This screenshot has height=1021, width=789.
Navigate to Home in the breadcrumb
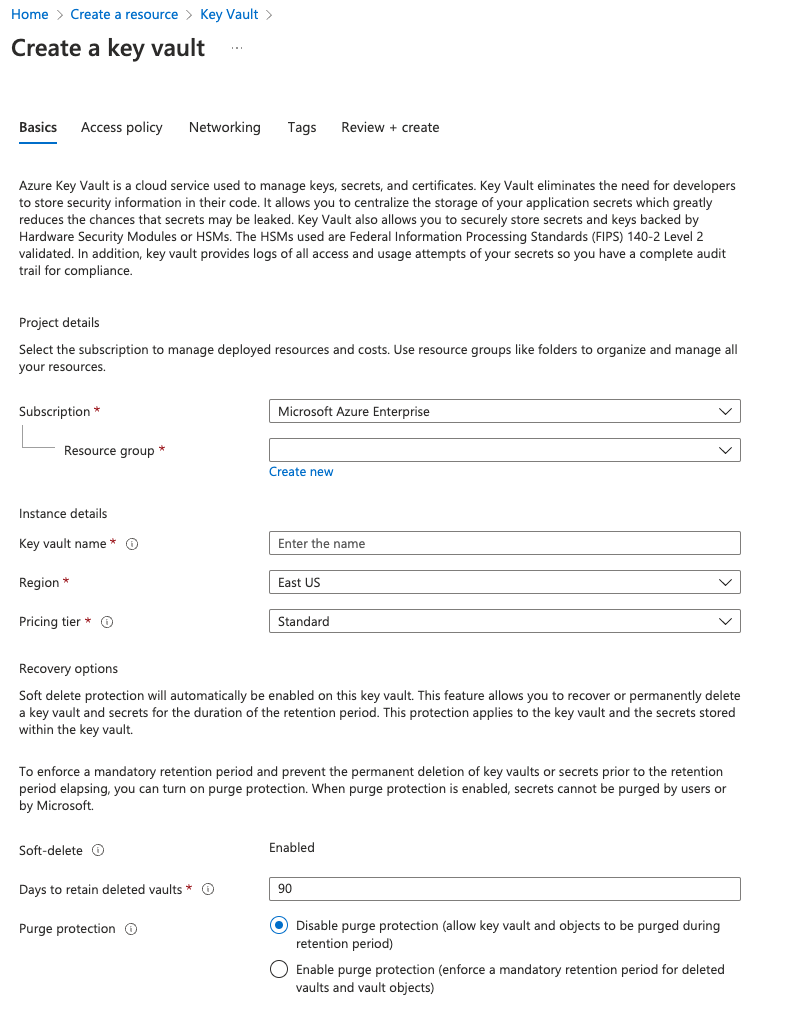30,14
